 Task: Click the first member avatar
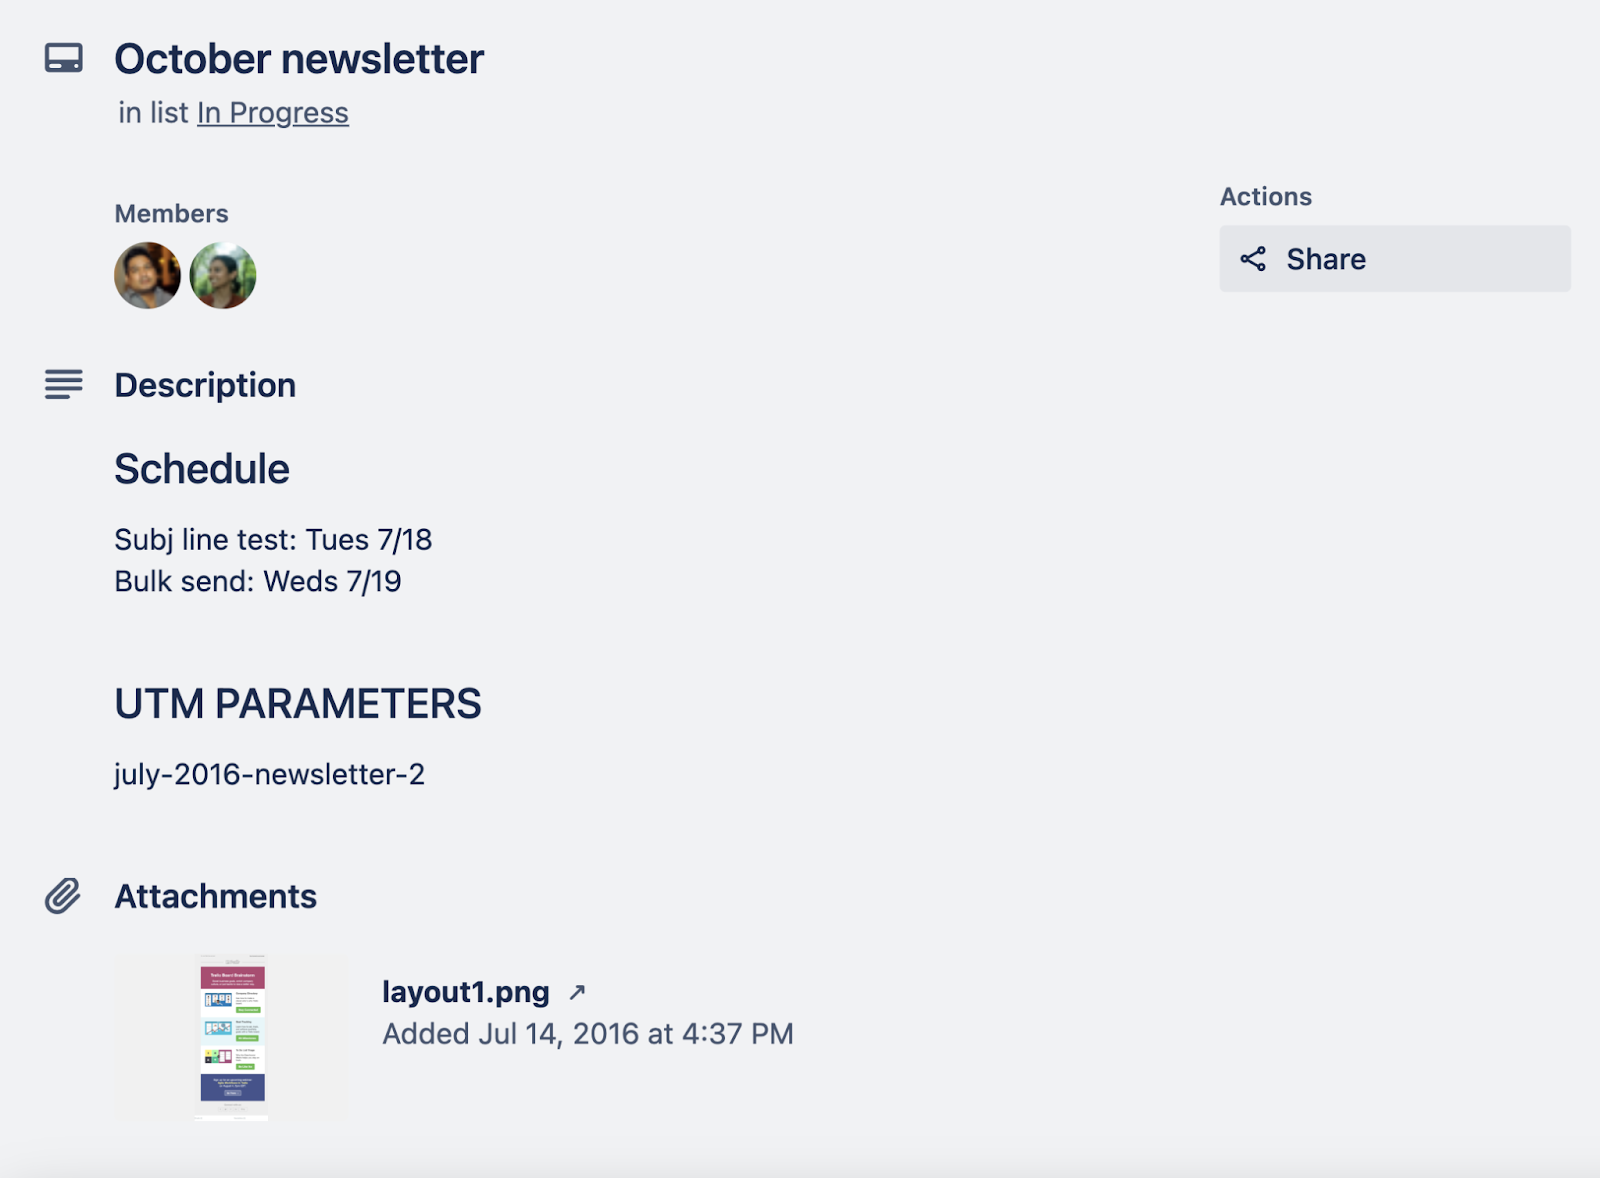[147, 275]
